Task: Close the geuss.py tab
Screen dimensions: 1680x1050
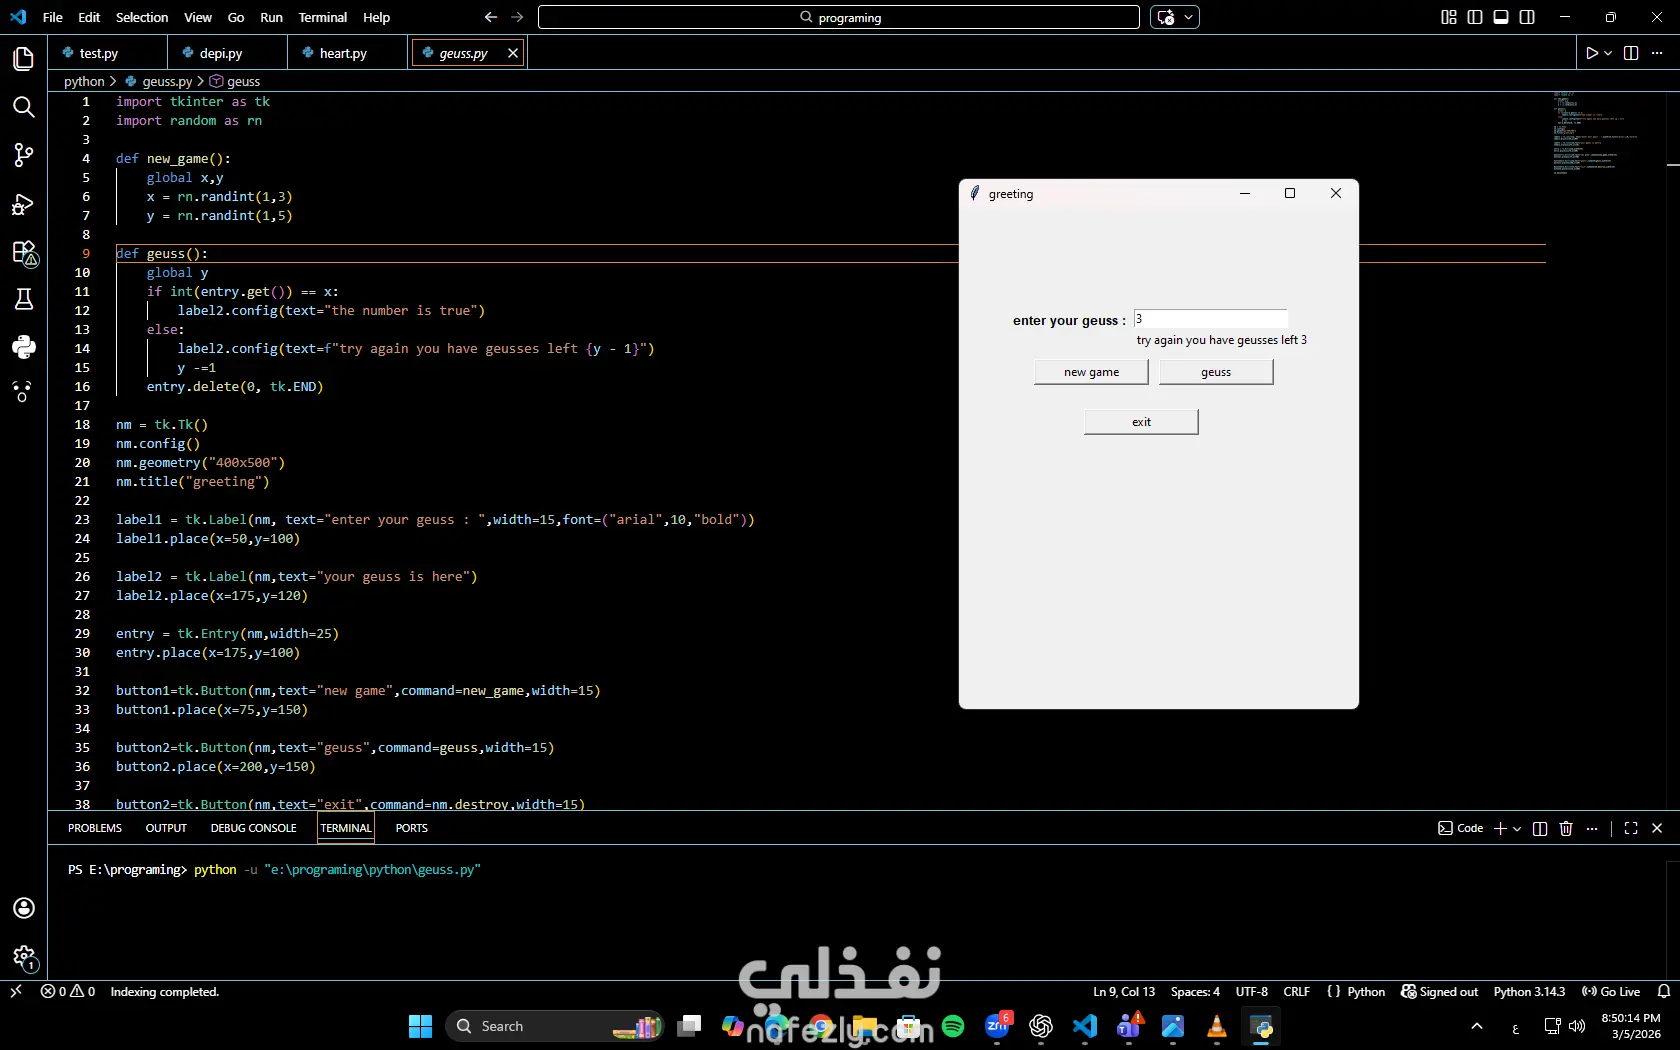Action: pos(513,53)
